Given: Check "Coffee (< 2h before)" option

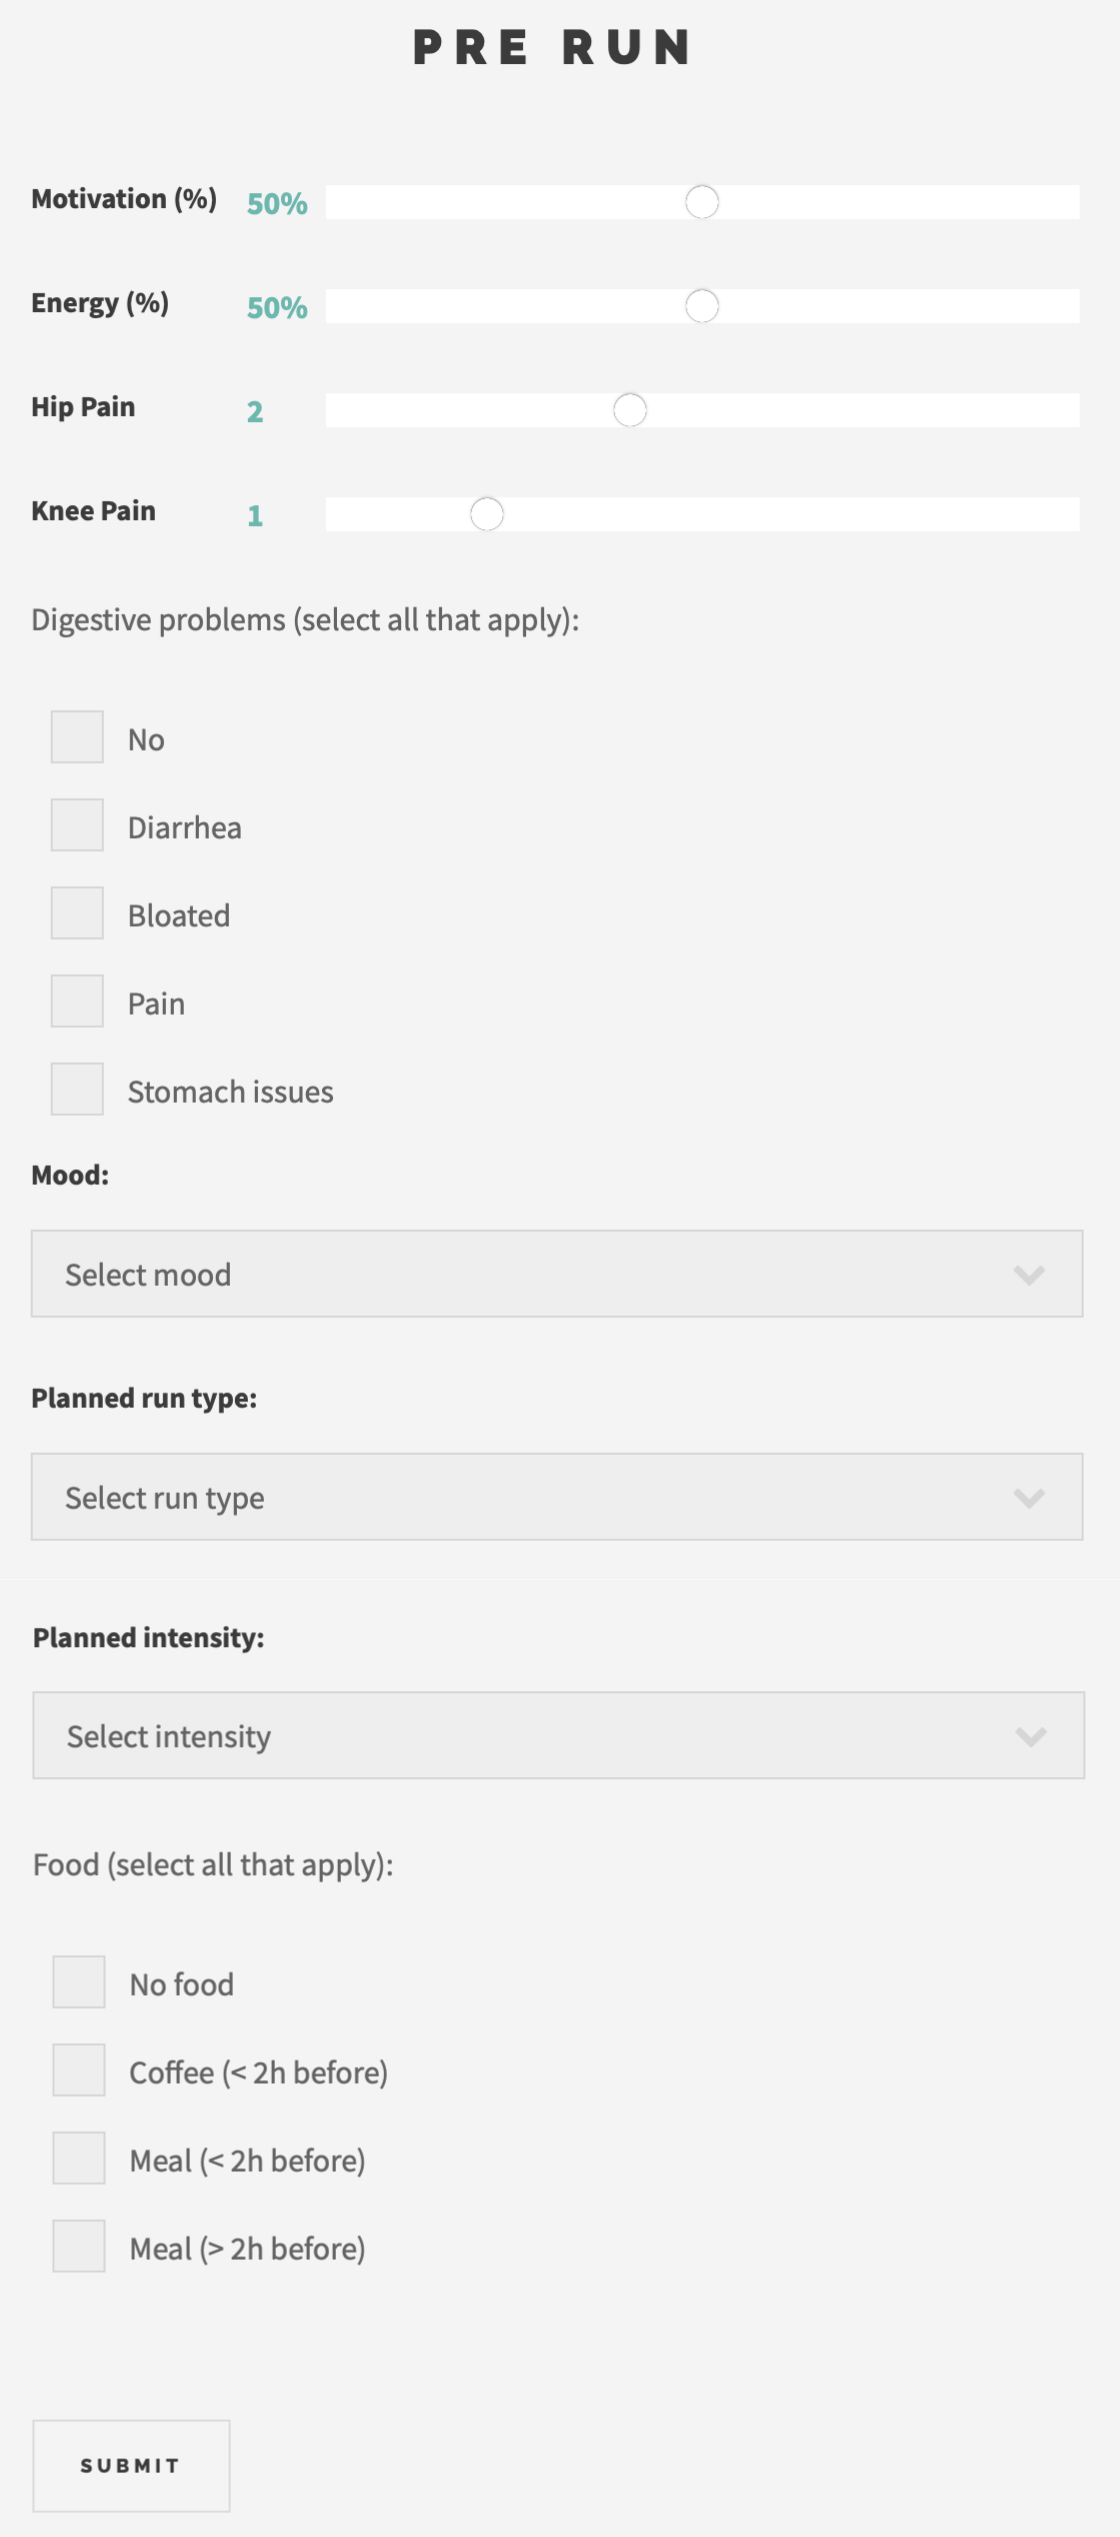Looking at the screenshot, I should click(x=79, y=2072).
